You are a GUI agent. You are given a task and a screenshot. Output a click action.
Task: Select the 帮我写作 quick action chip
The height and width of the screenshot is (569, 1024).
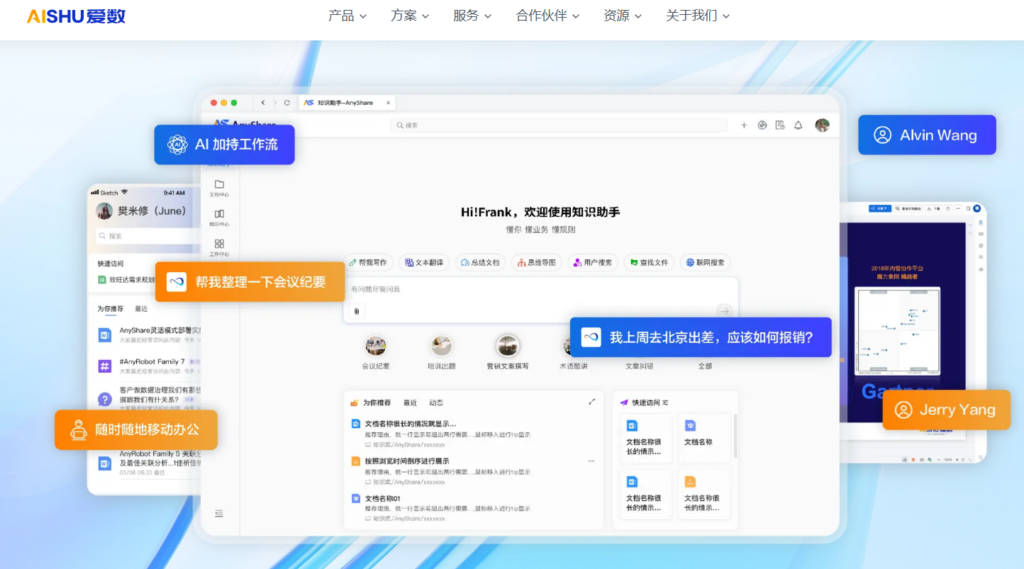pos(368,263)
